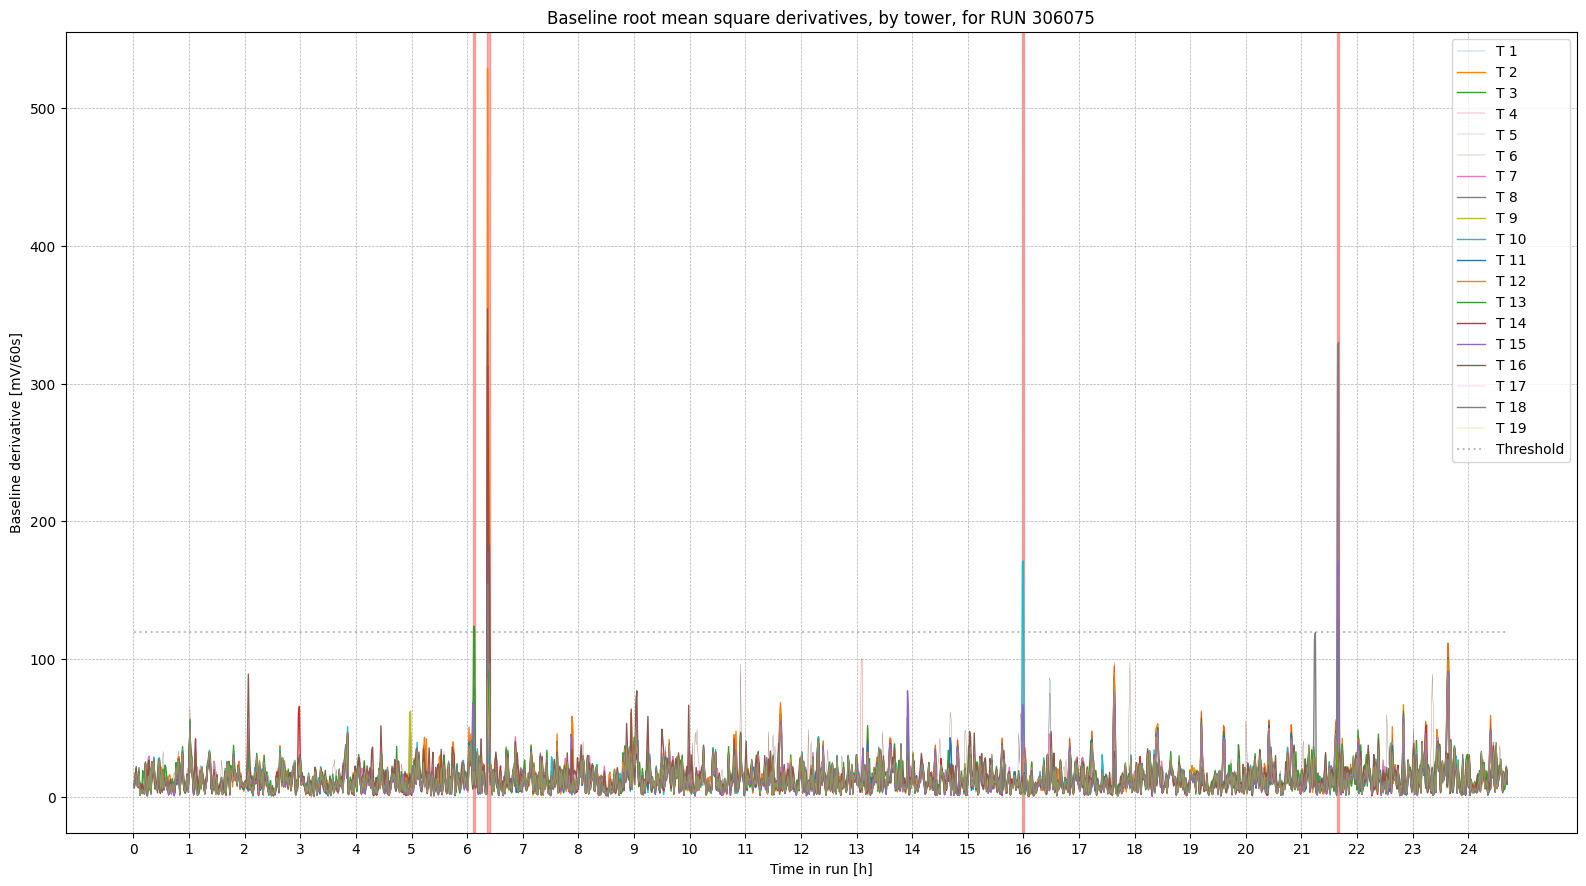Click the leftmost red vertical marker line
Screen dimensions: 1586x886
point(474,300)
